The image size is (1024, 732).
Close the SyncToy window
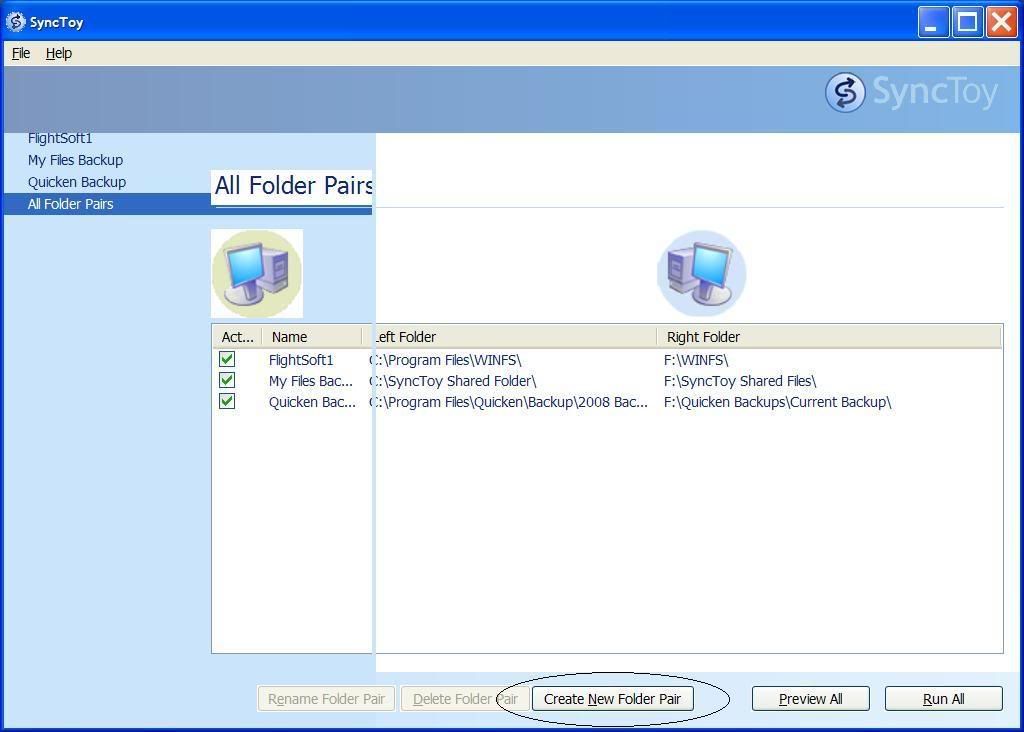pyautogui.click(x=1001, y=22)
